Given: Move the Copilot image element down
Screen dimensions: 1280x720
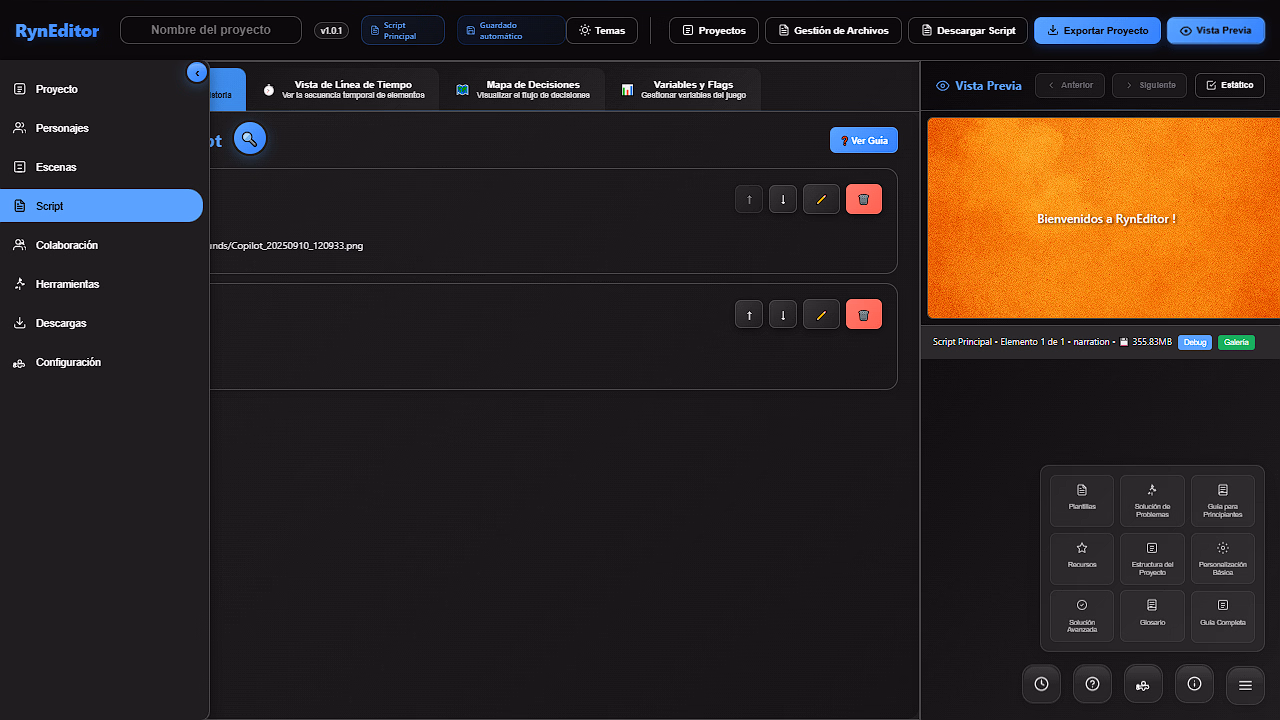Looking at the screenshot, I should [783, 199].
